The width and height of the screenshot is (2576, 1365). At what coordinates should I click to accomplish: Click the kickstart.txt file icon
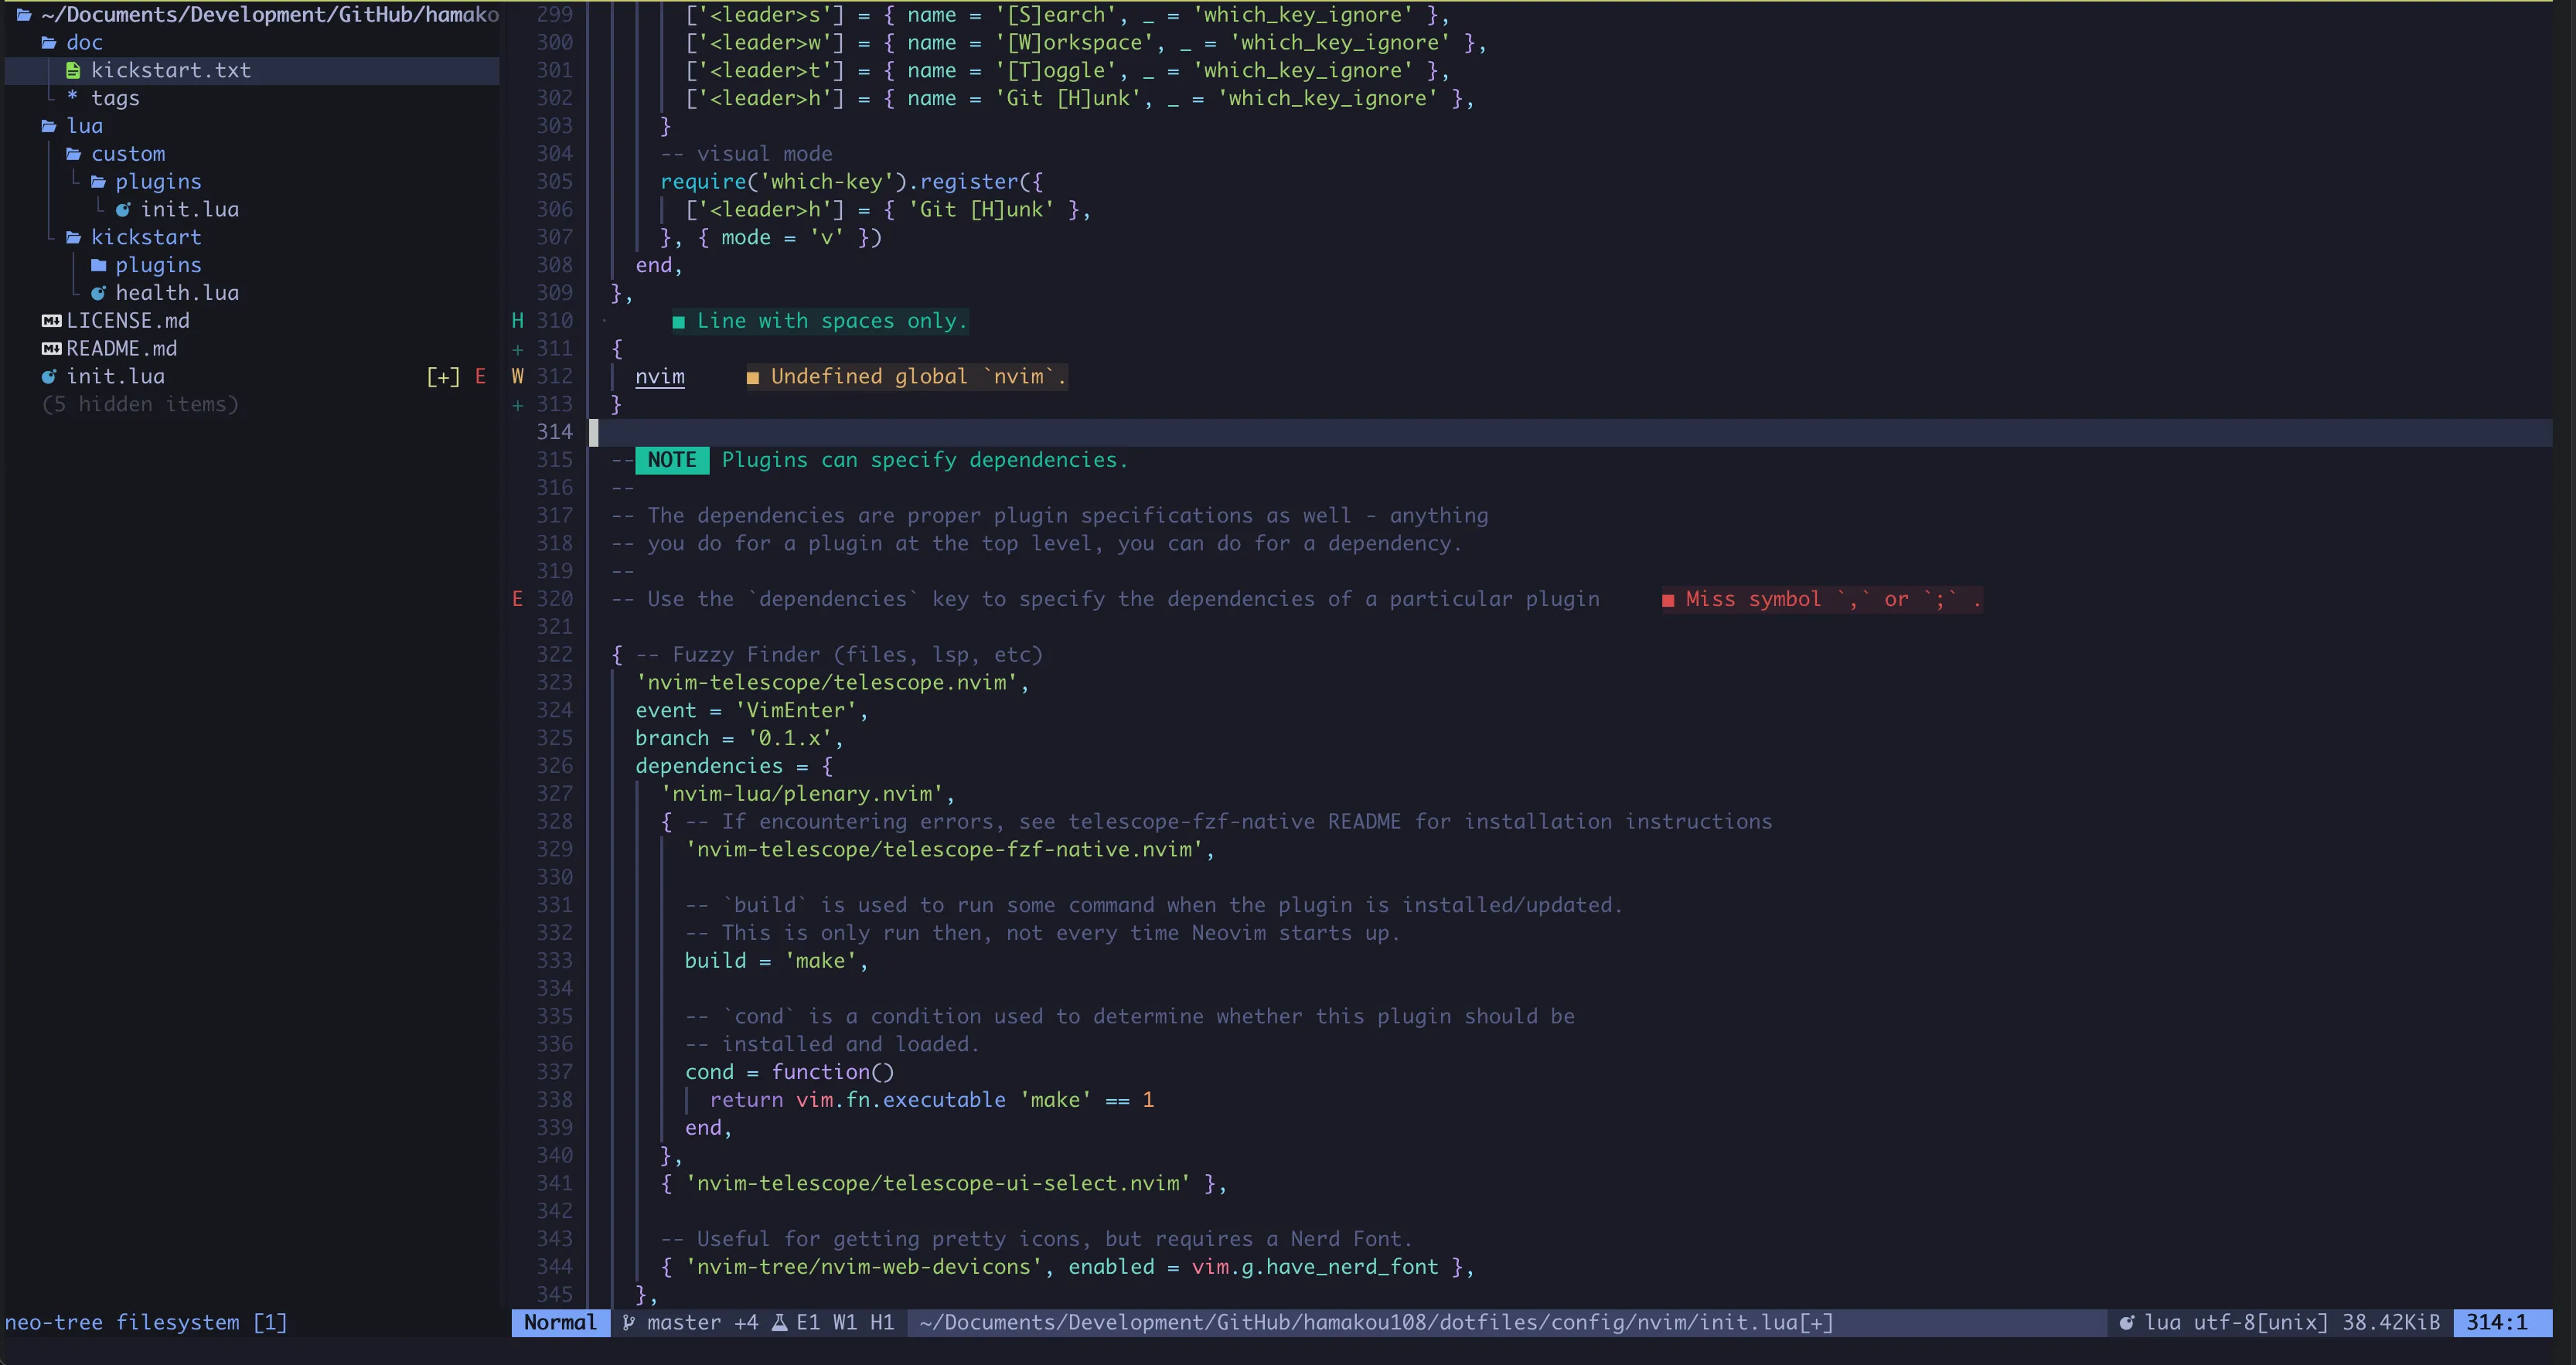point(73,70)
